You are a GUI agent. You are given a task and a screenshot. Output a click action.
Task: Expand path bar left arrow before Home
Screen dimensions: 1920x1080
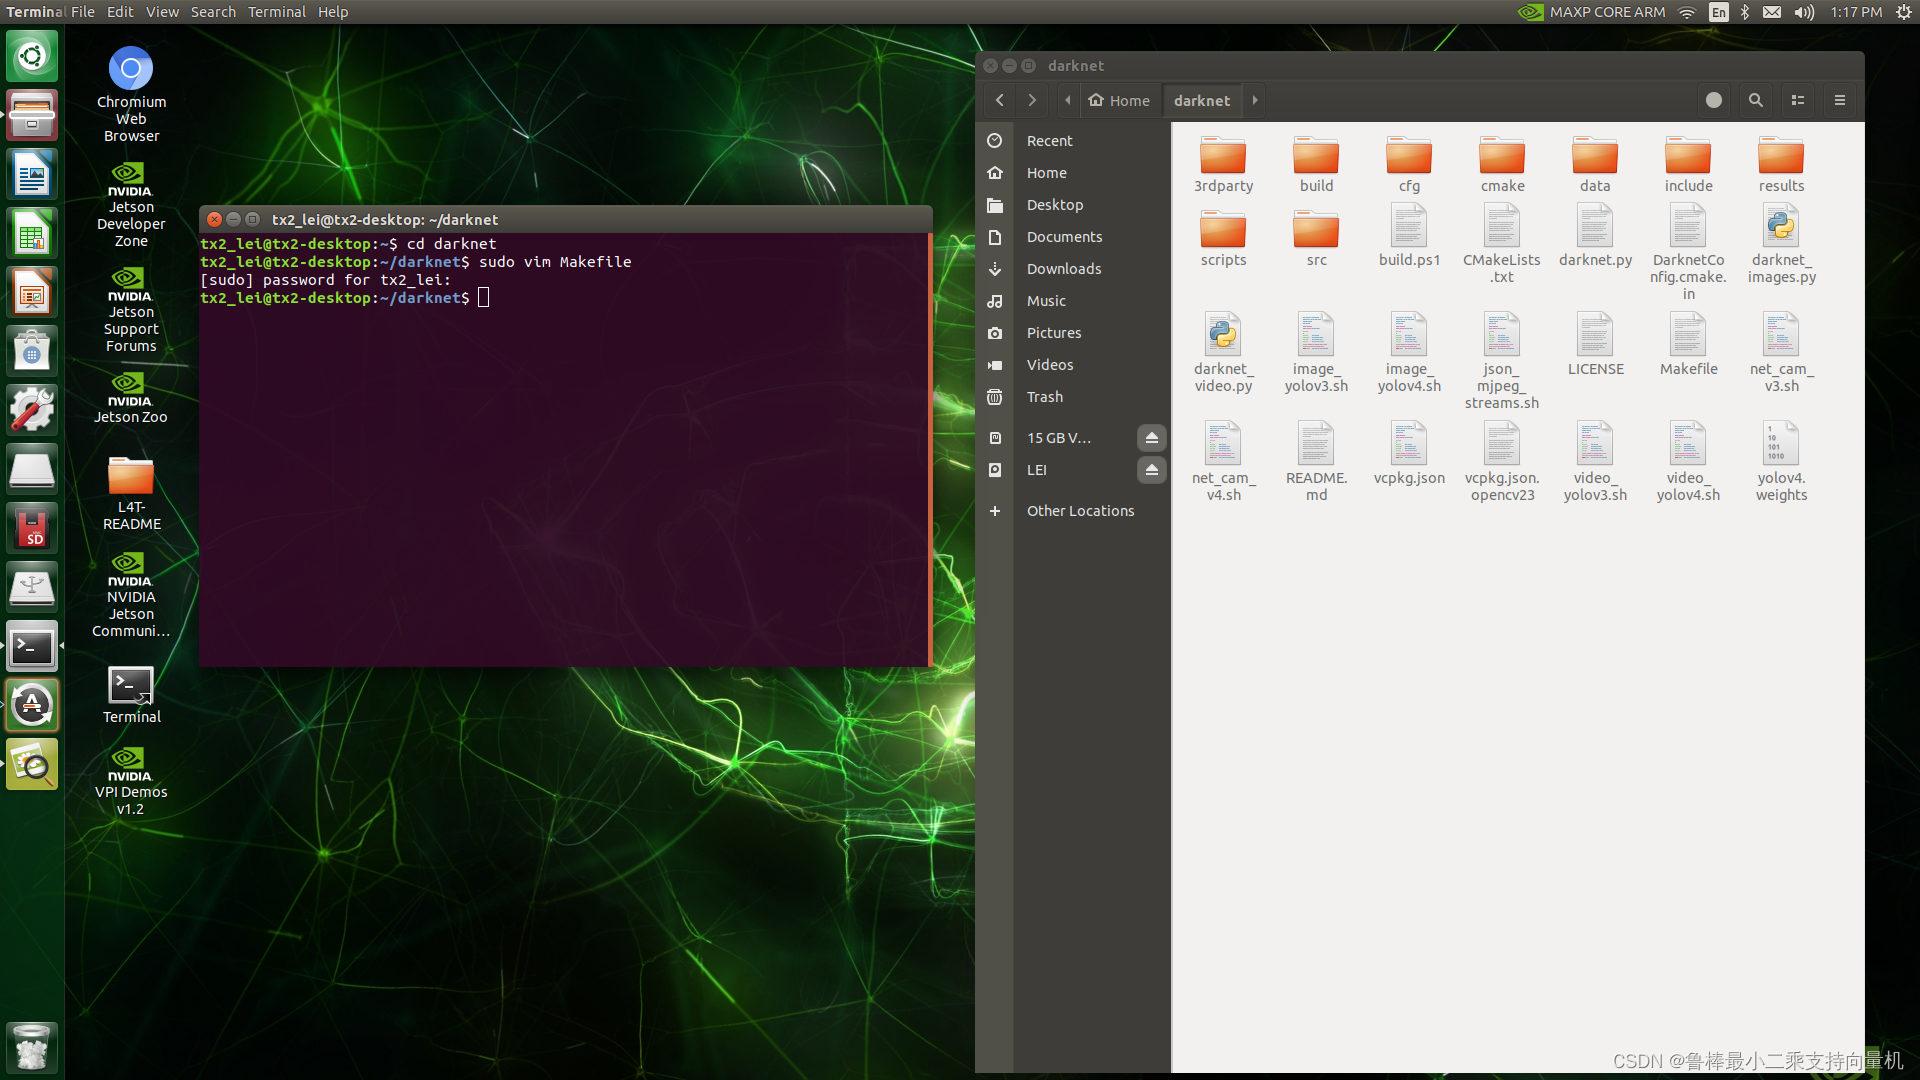(1068, 100)
